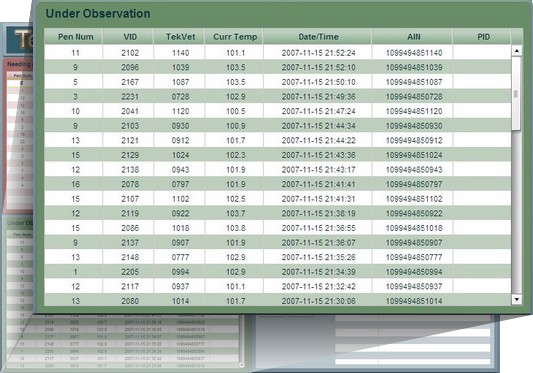This screenshot has height=373, width=533.
Task: Click the scroll up arrow in Under Observation table
Action: click(x=517, y=51)
